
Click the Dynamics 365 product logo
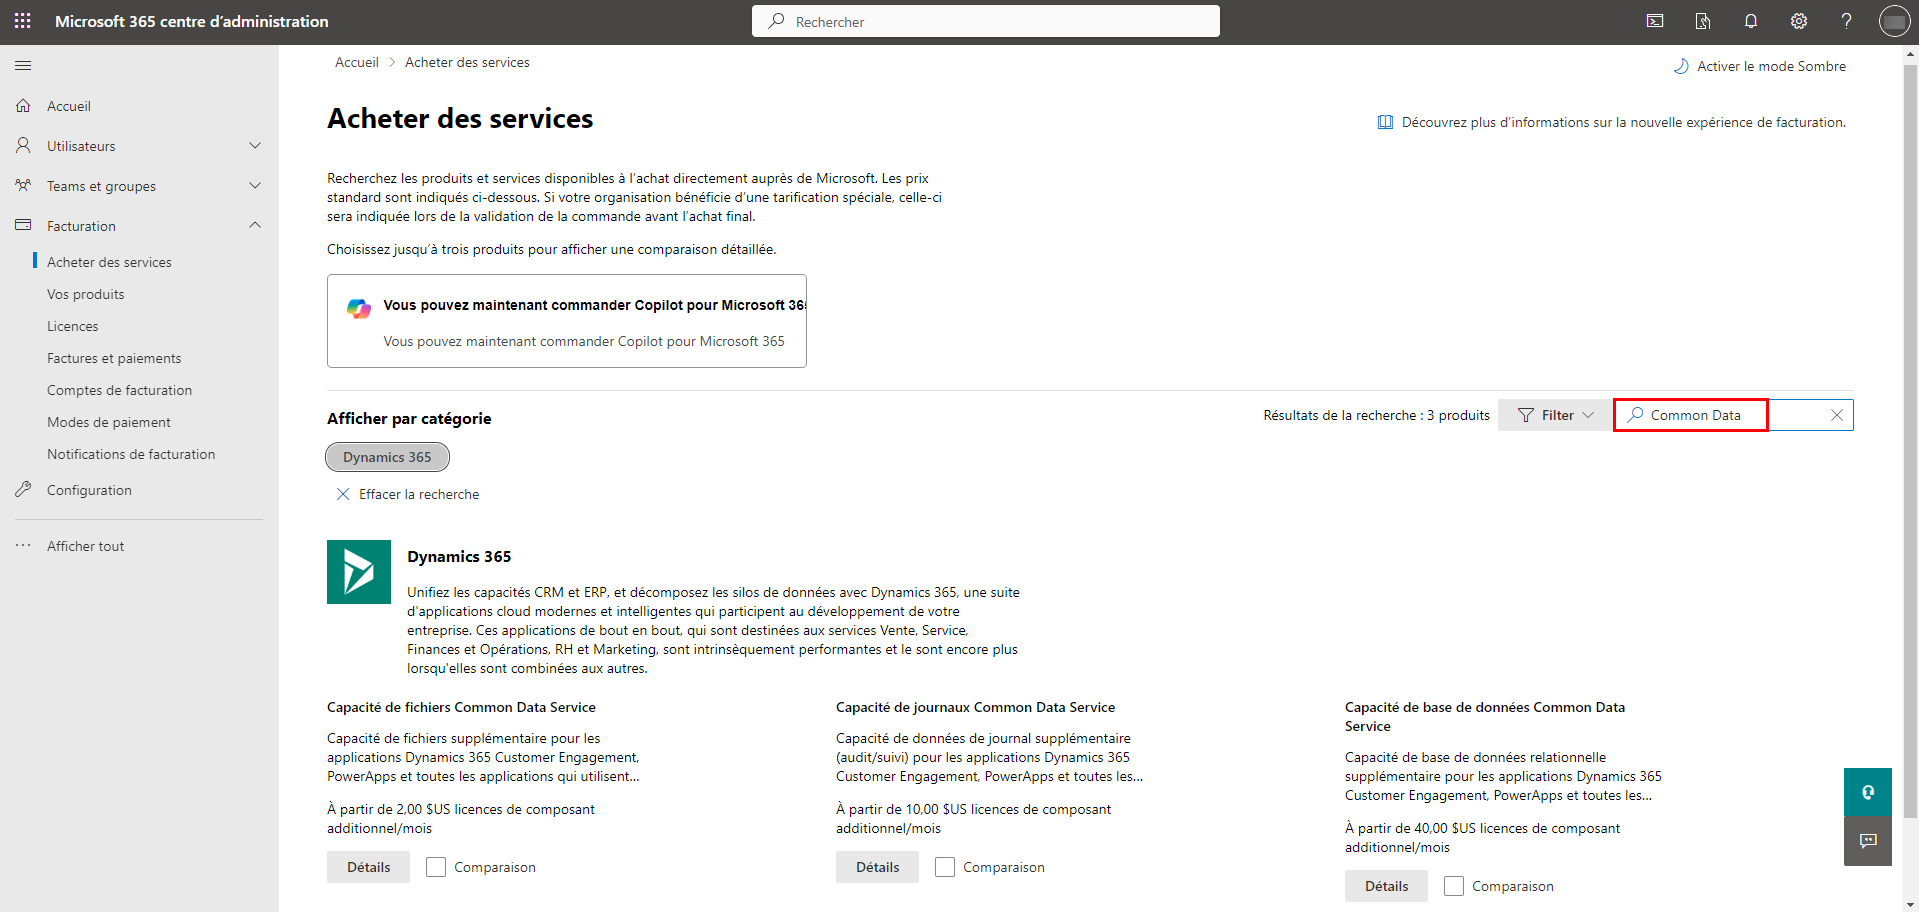(359, 572)
